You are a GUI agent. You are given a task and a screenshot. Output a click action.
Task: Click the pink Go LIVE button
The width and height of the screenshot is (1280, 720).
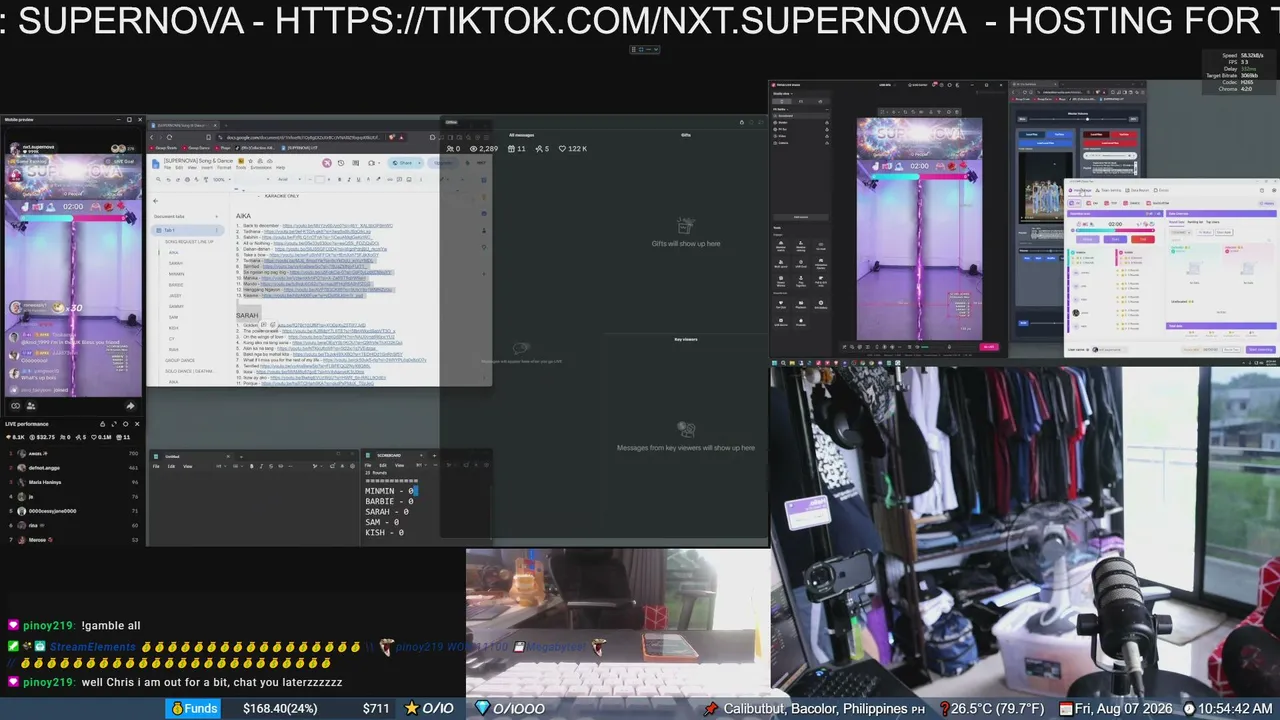(x=990, y=347)
